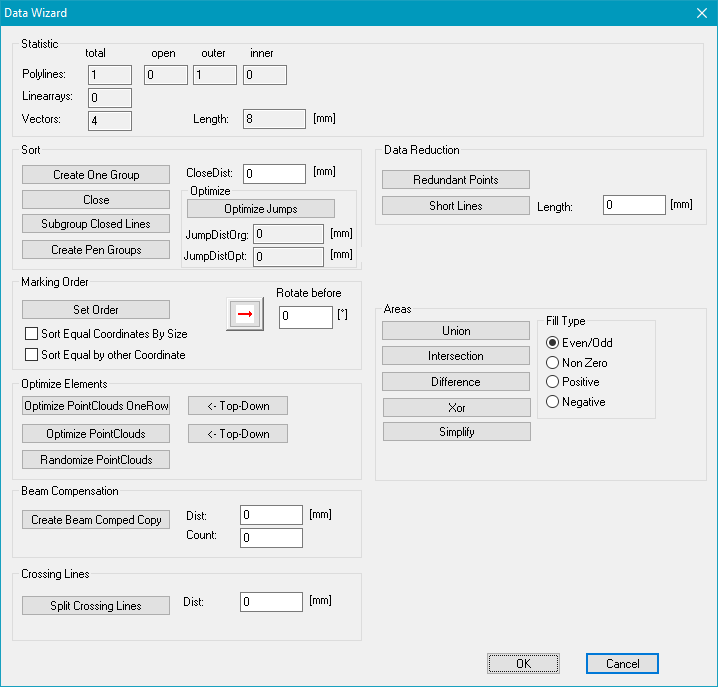Screen dimensions: 718x687
Task: Toggle Sort Equal by other Coordinate checkbox
Action: (30, 355)
